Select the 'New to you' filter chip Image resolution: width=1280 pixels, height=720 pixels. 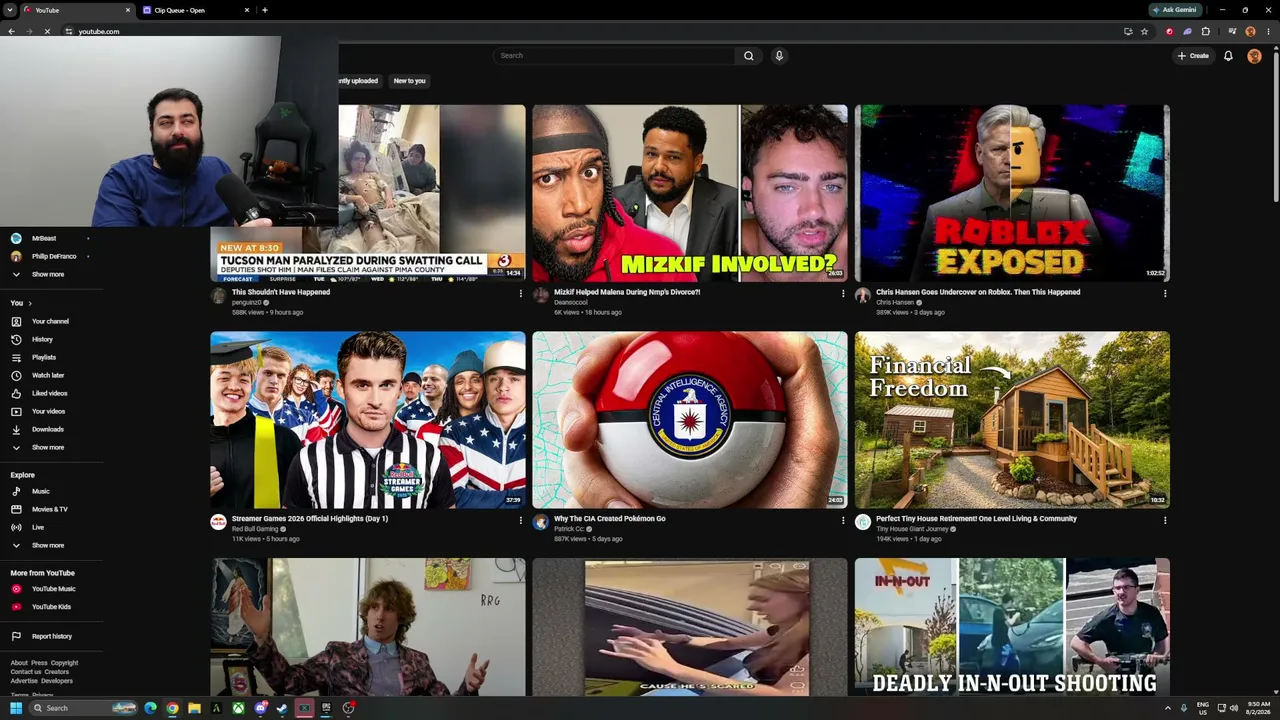[x=409, y=81]
